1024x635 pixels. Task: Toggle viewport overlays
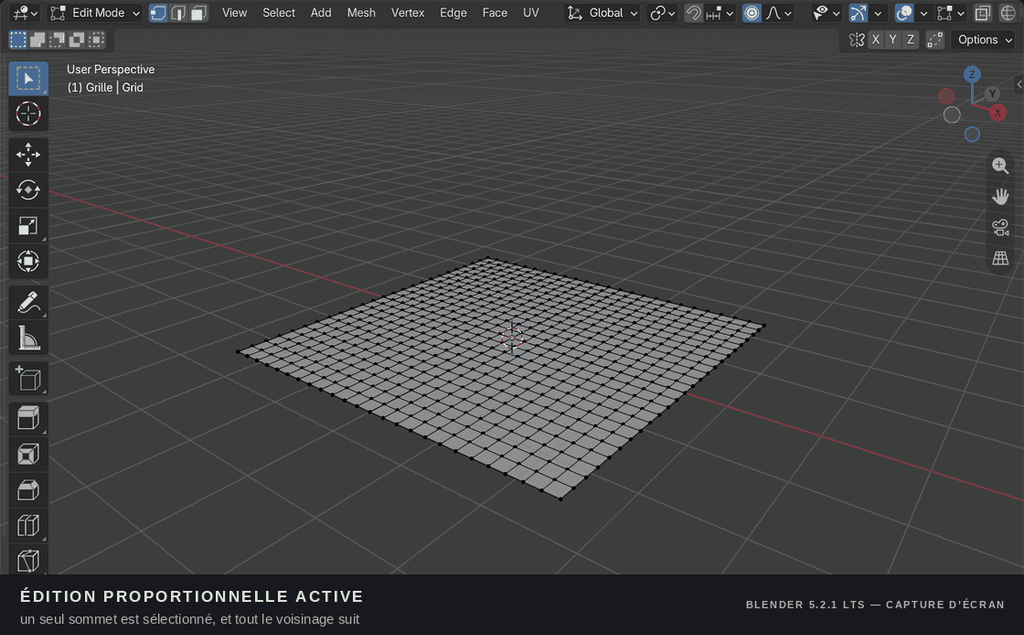(904, 13)
